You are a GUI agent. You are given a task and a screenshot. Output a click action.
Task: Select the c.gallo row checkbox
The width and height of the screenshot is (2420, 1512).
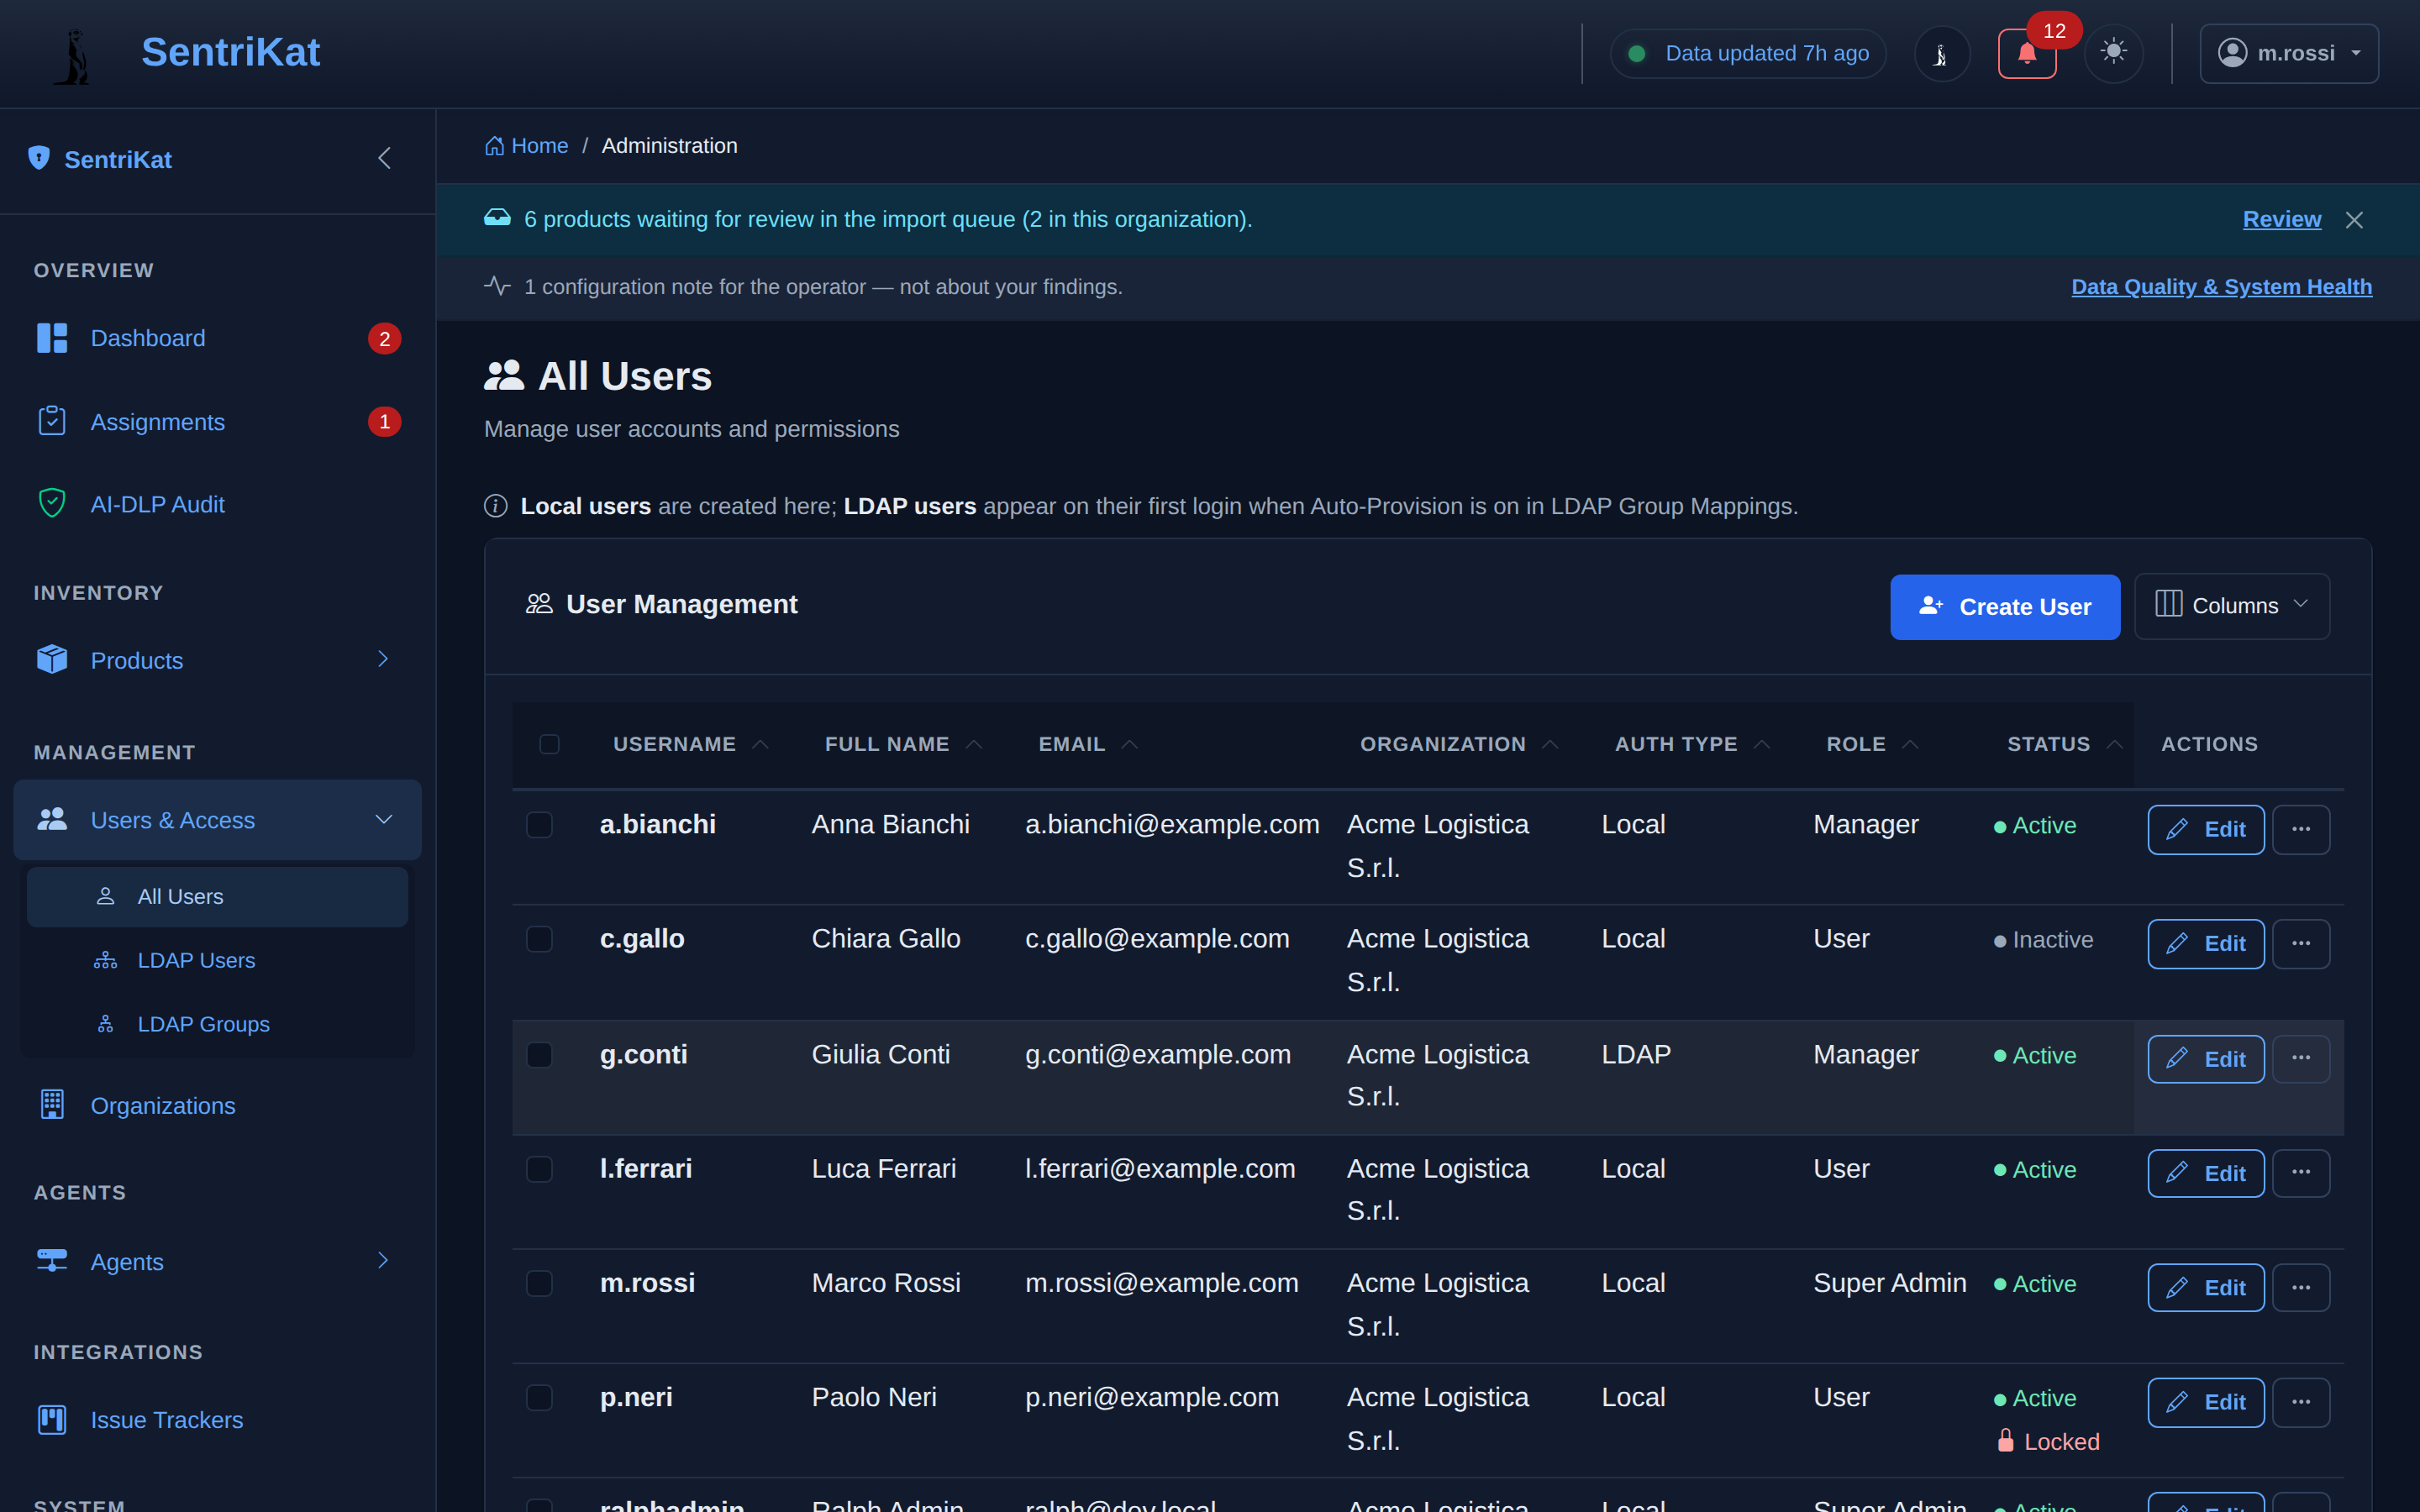539,939
